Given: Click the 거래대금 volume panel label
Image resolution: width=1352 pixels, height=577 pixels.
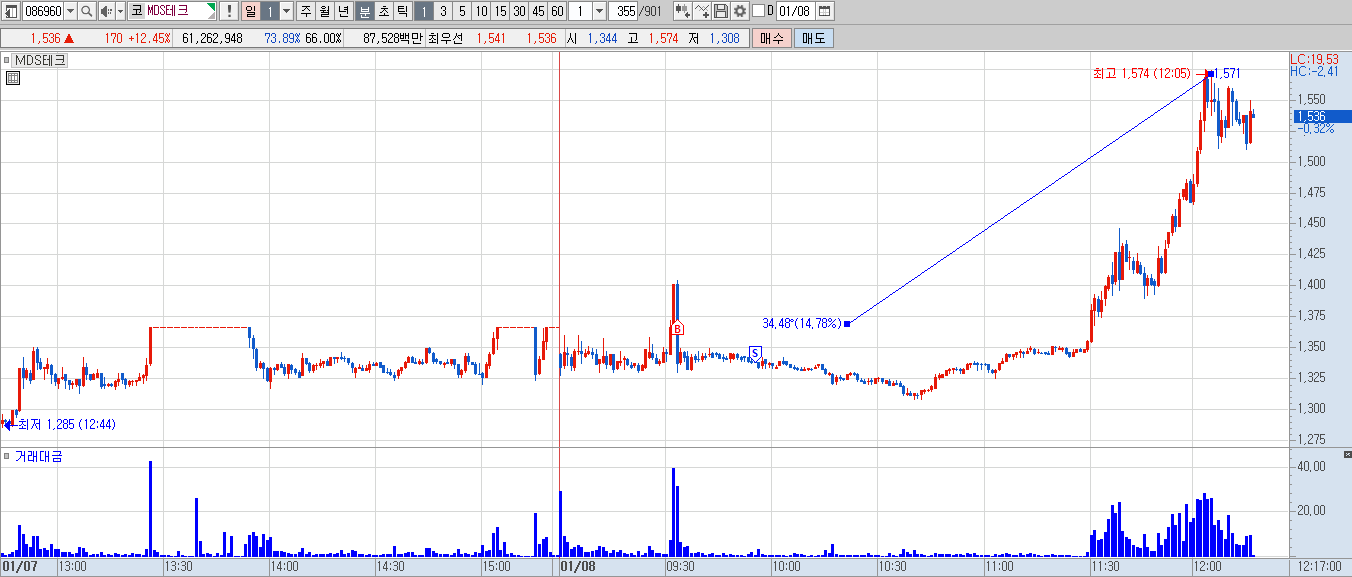Looking at the screenshot, I should [x=38, y=456].
